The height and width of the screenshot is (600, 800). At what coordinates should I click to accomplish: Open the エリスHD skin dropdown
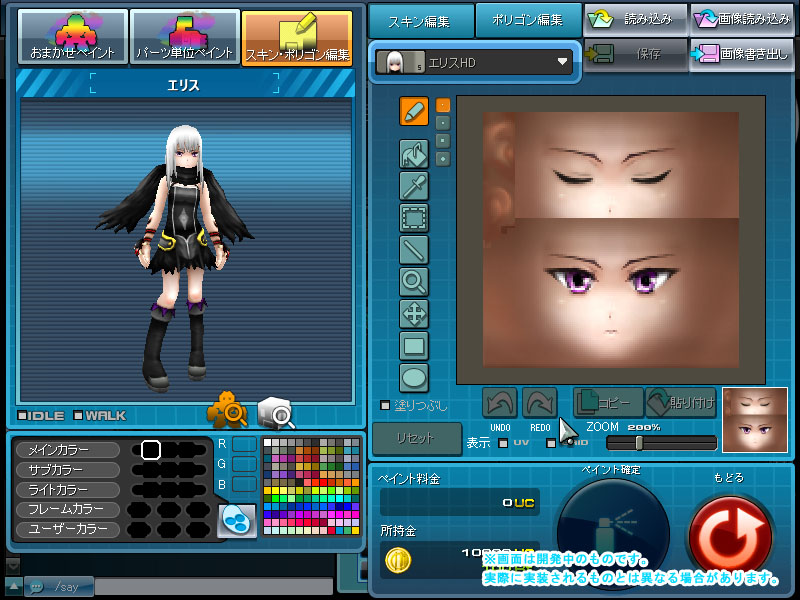point(474,62)
